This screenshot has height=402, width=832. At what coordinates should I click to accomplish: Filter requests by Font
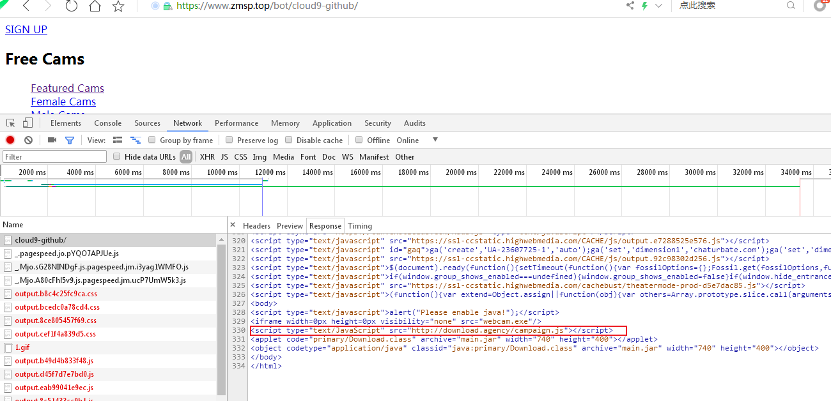(x=308, y=157)
